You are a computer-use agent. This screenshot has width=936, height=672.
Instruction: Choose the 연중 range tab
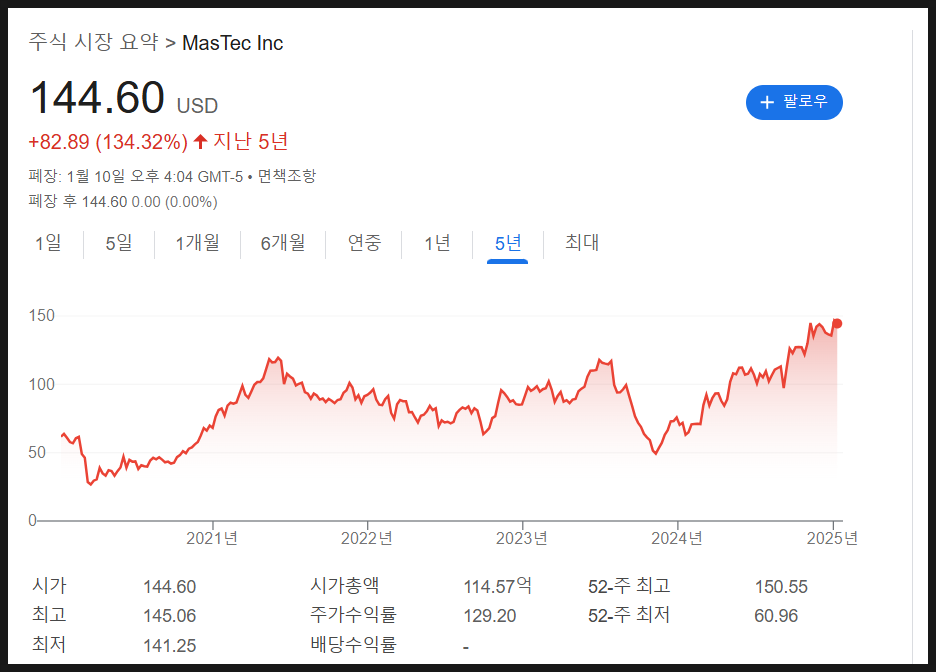click(364, 243)
